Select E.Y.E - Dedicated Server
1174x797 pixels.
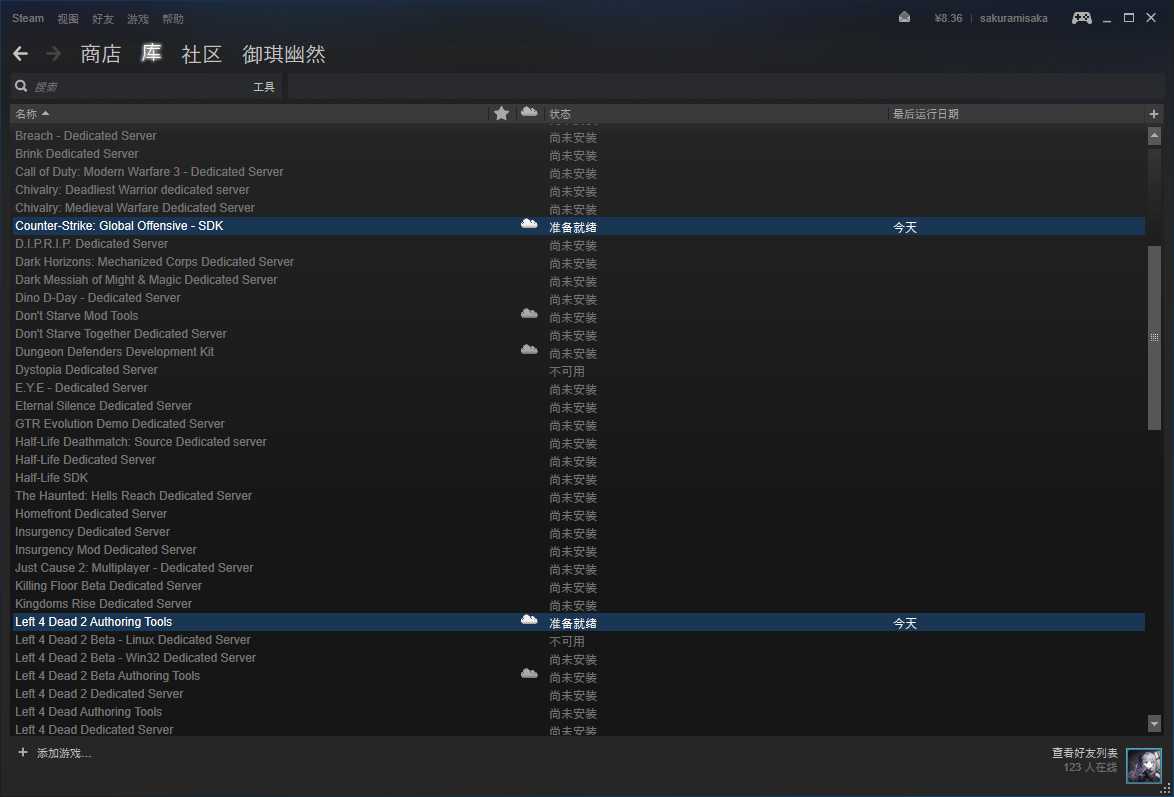(578, 387)
